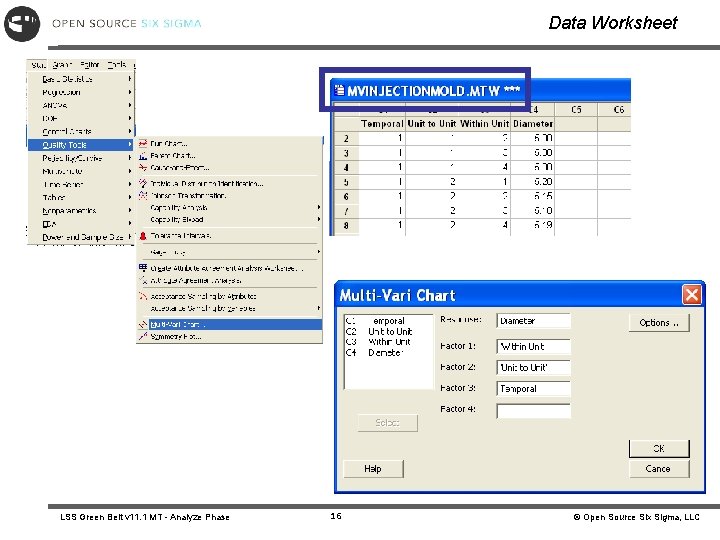Expand the Reliability/Survival submenu
This screenshot has height=540, width=720.
coord(80,158)
